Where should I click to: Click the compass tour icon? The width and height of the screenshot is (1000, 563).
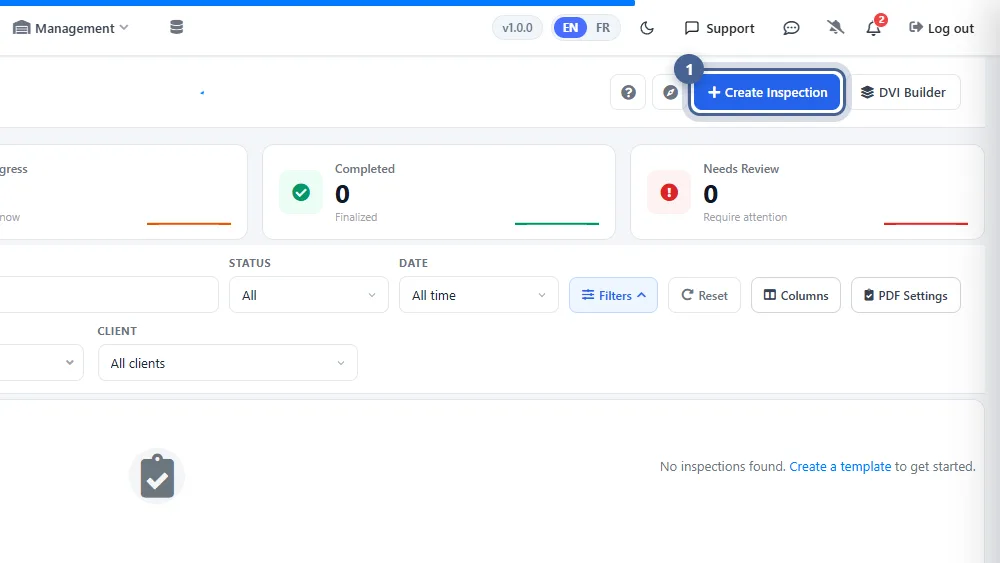point(670,92)
